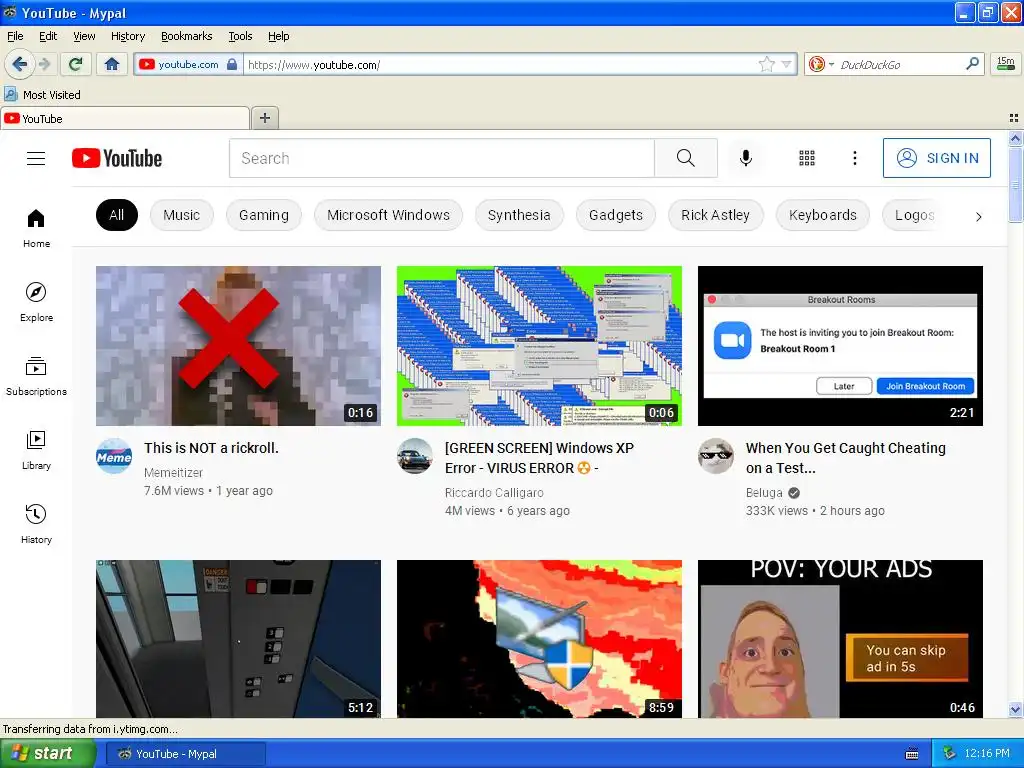Viewport: 1024px width, 768px height.
Task: Open the new tab plus button
Action: pyautogui.click(x=264, y=118)
